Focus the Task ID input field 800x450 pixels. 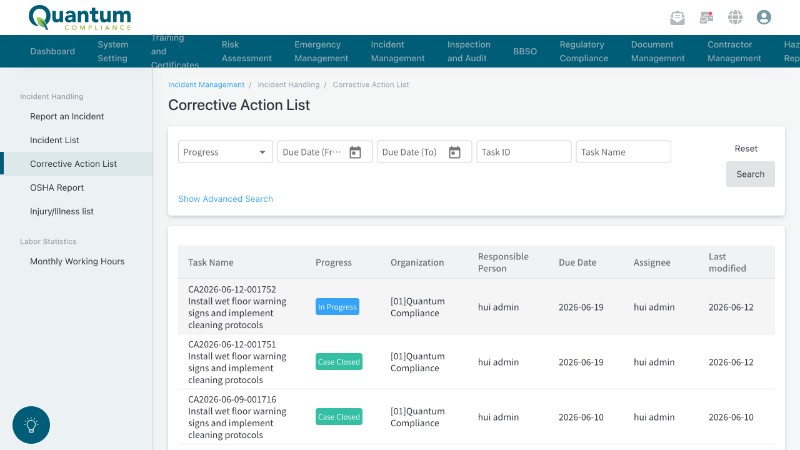(x=523, y=152)
